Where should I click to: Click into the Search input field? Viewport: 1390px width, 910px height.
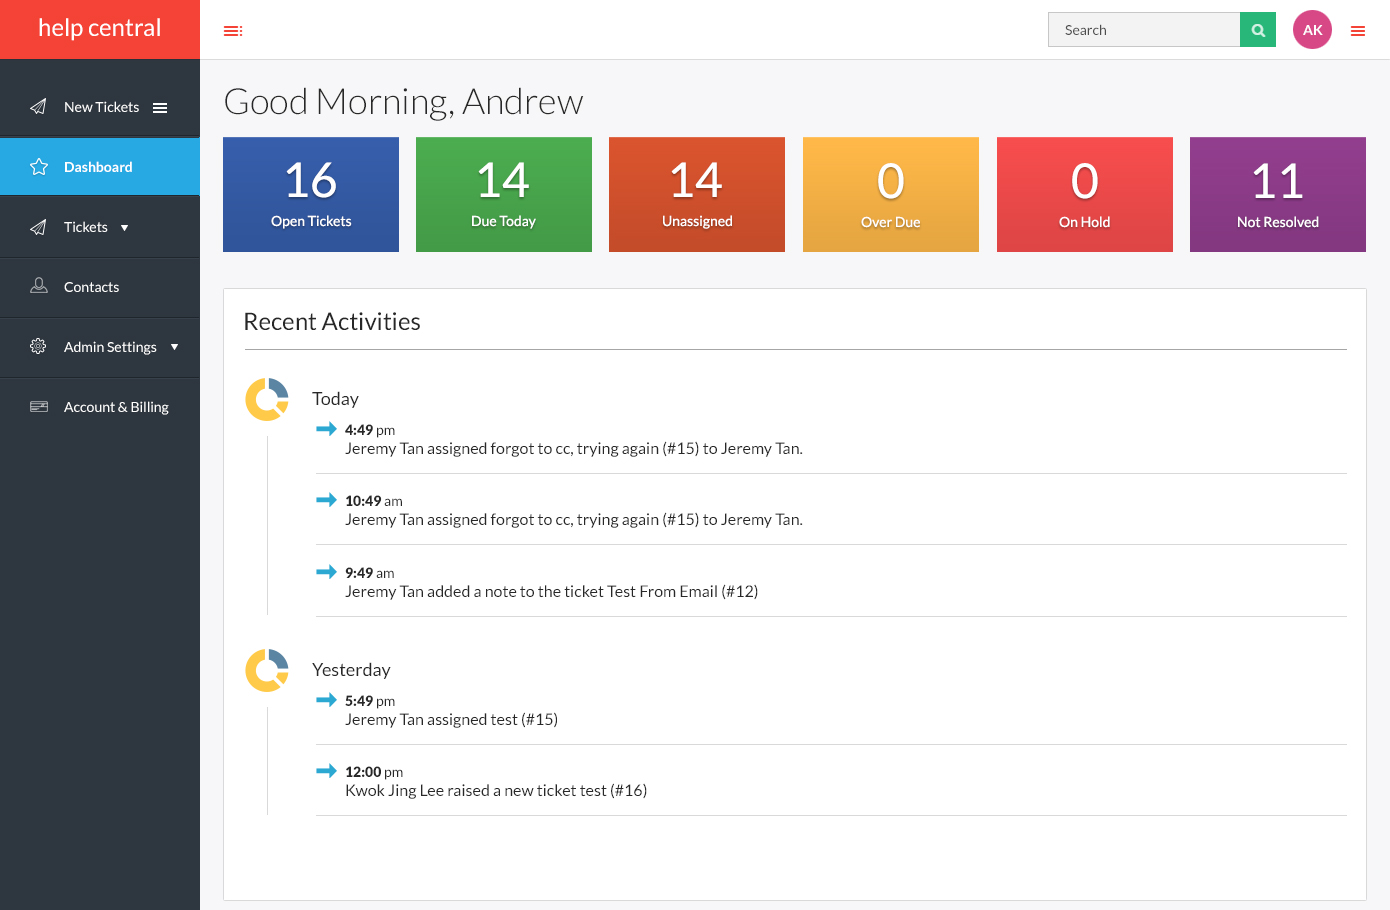click(x=1144, y=30)
